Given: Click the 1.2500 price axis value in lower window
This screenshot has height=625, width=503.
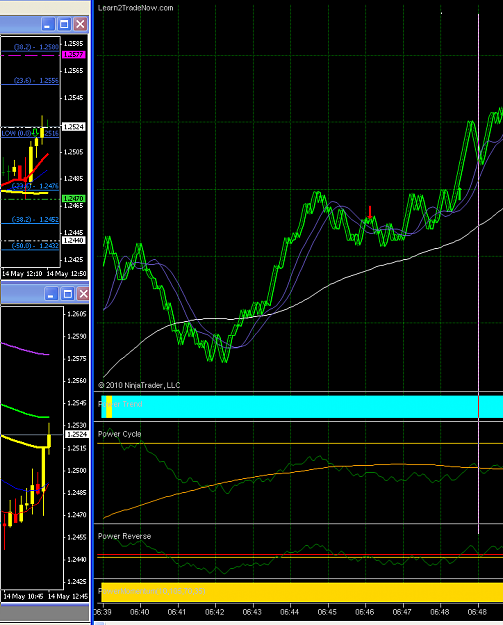Looking at the screenshot, I should pyautogui.click(x=77, y=470).
